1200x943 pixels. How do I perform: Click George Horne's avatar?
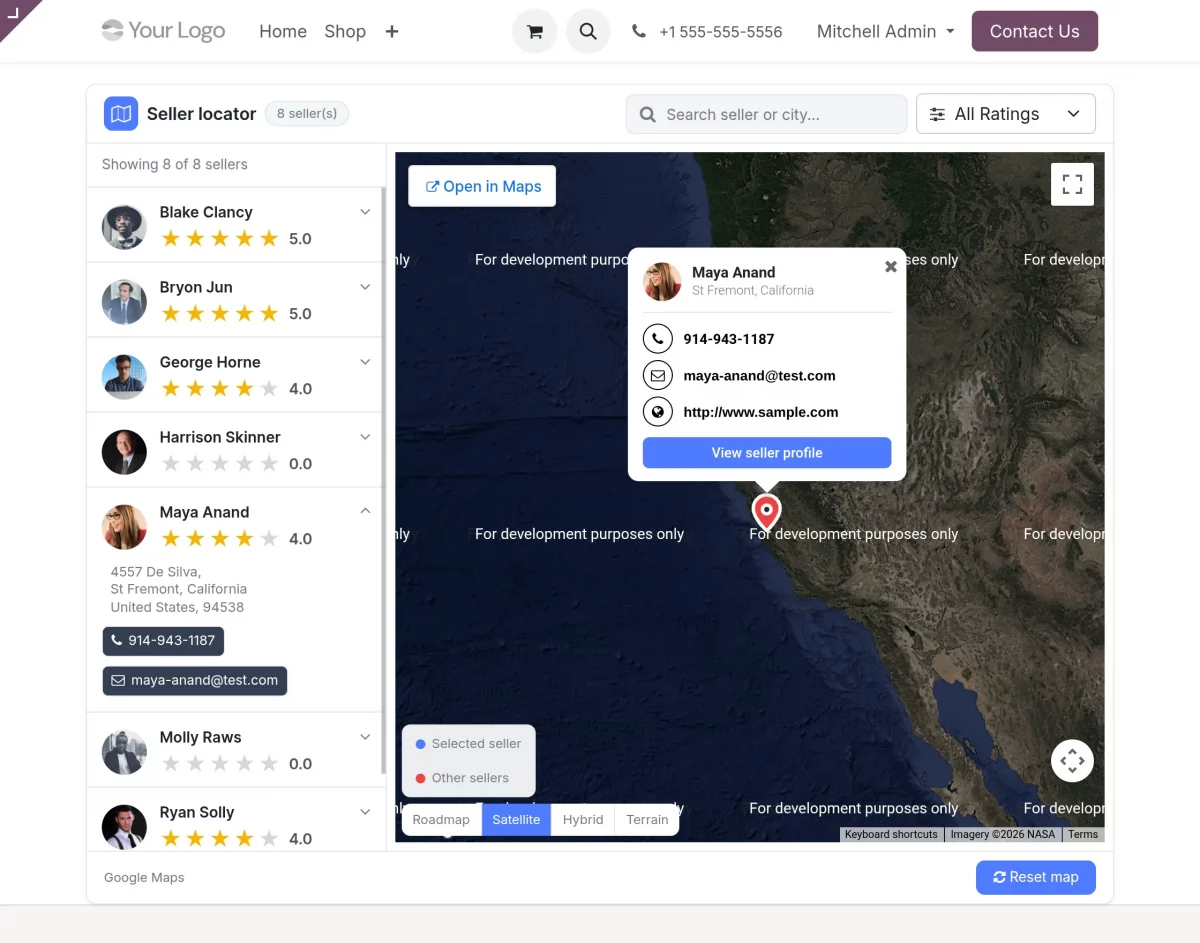124,377
